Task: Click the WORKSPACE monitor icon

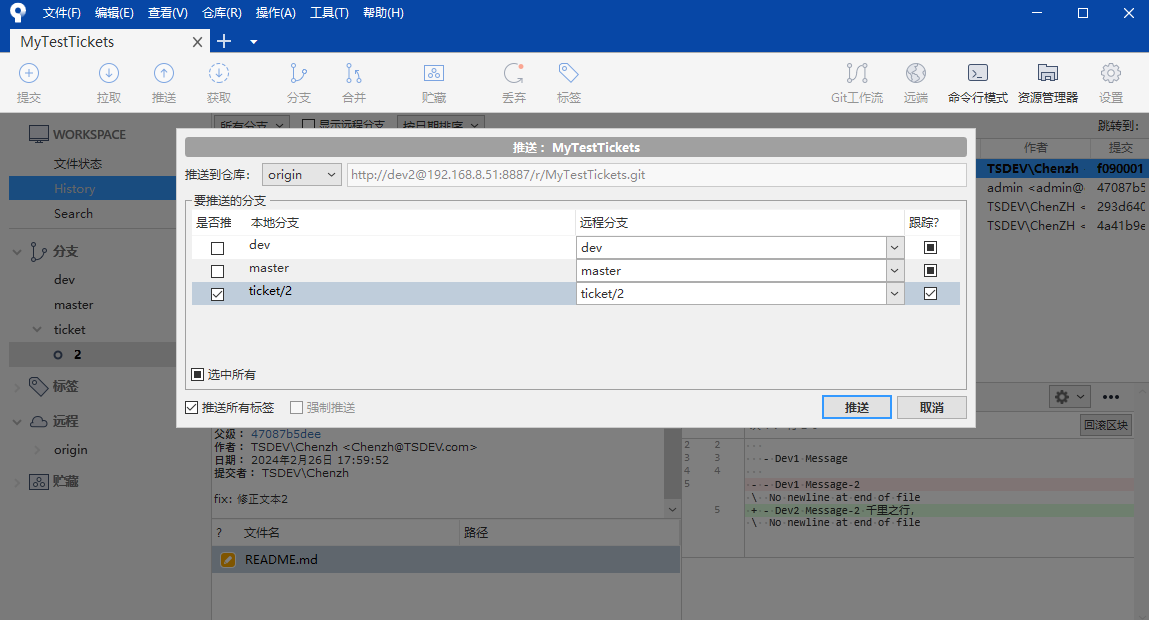Action: click(x=39, y=134)
